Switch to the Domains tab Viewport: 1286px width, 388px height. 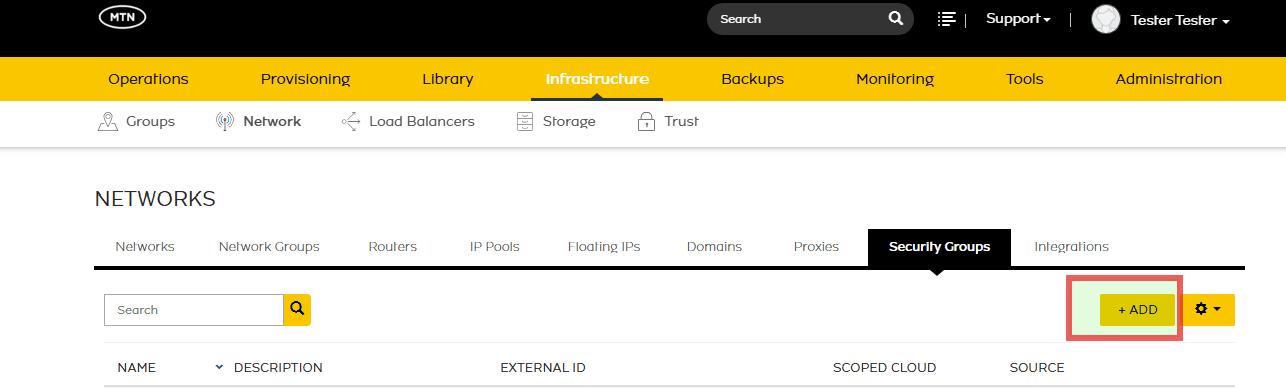pos(714,247)
